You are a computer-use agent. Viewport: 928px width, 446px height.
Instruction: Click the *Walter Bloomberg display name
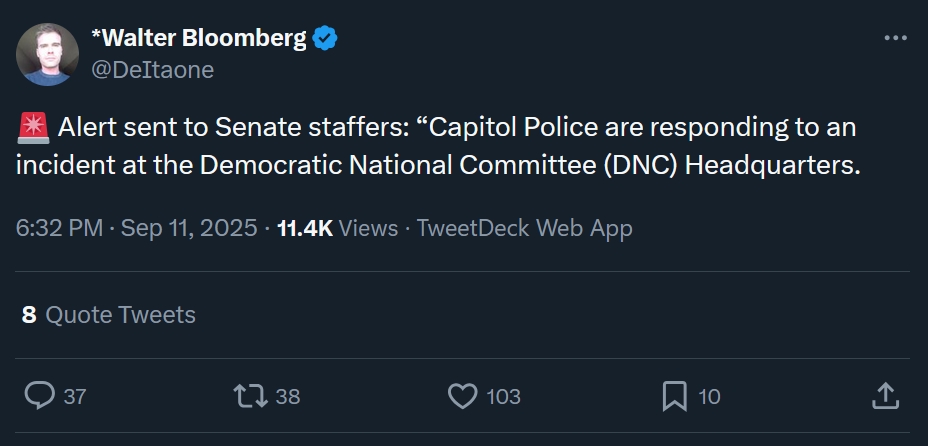pyautogui.click(x=198, y=39)
